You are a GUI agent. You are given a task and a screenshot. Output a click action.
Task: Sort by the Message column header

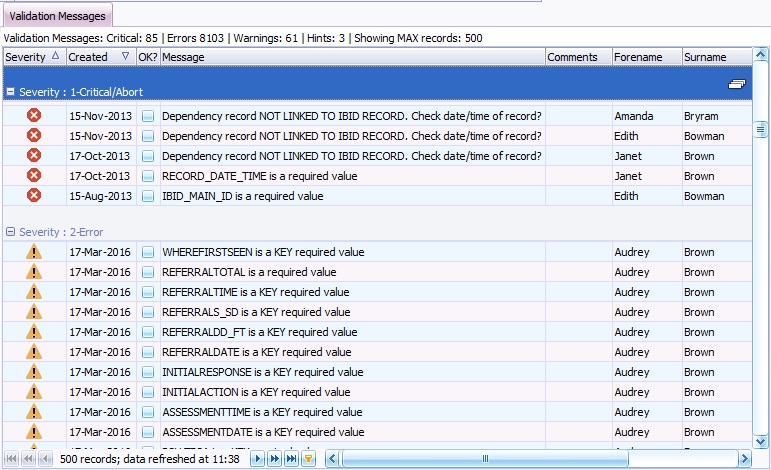[x=350, y=57]
